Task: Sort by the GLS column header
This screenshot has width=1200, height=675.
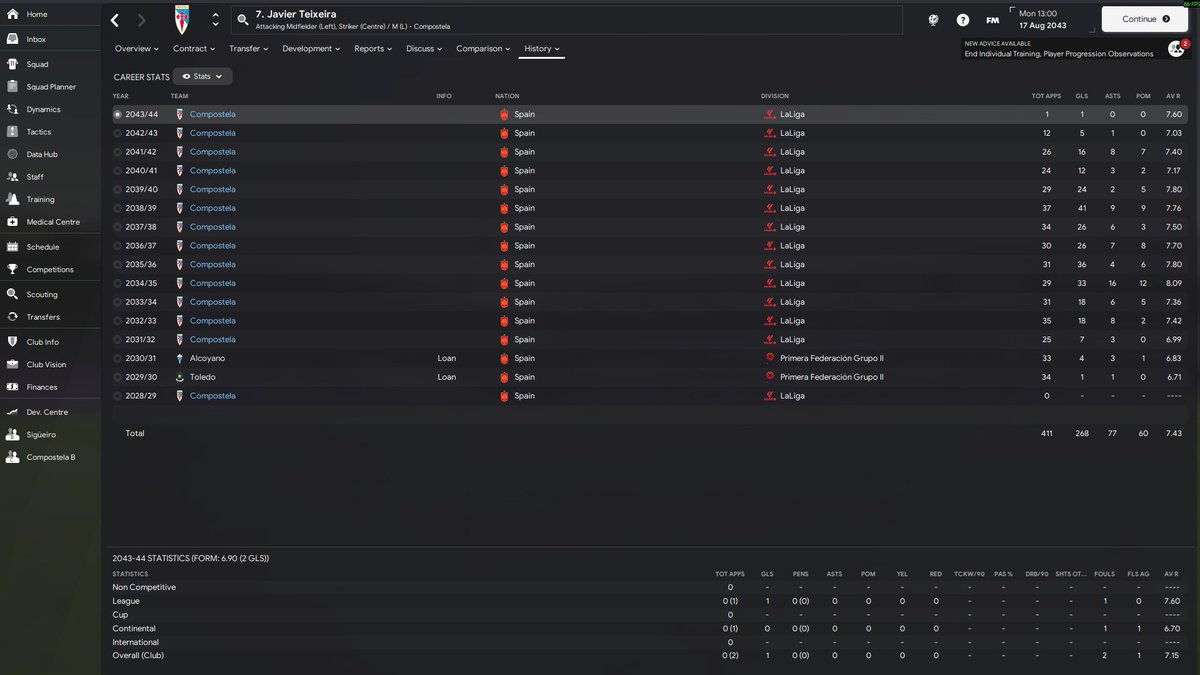Action: (x=1081, y=96)
